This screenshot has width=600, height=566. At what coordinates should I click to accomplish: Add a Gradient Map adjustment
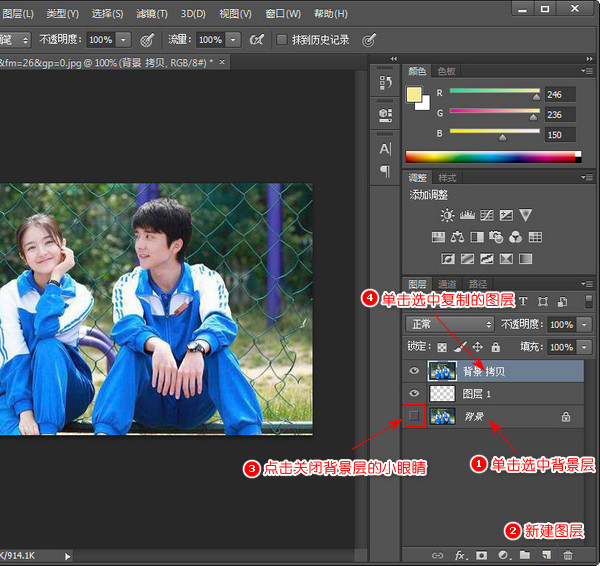point(526,259)
